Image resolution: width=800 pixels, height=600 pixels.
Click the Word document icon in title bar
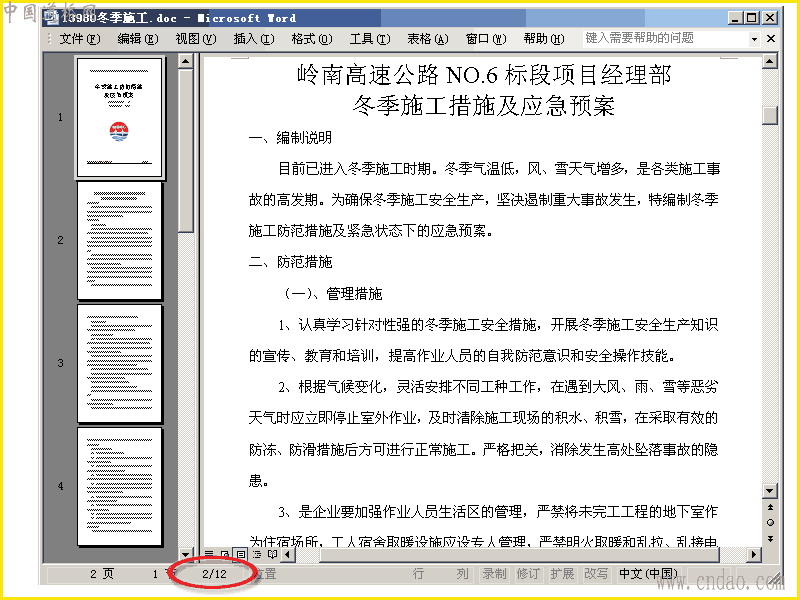(x=52, y=18)
